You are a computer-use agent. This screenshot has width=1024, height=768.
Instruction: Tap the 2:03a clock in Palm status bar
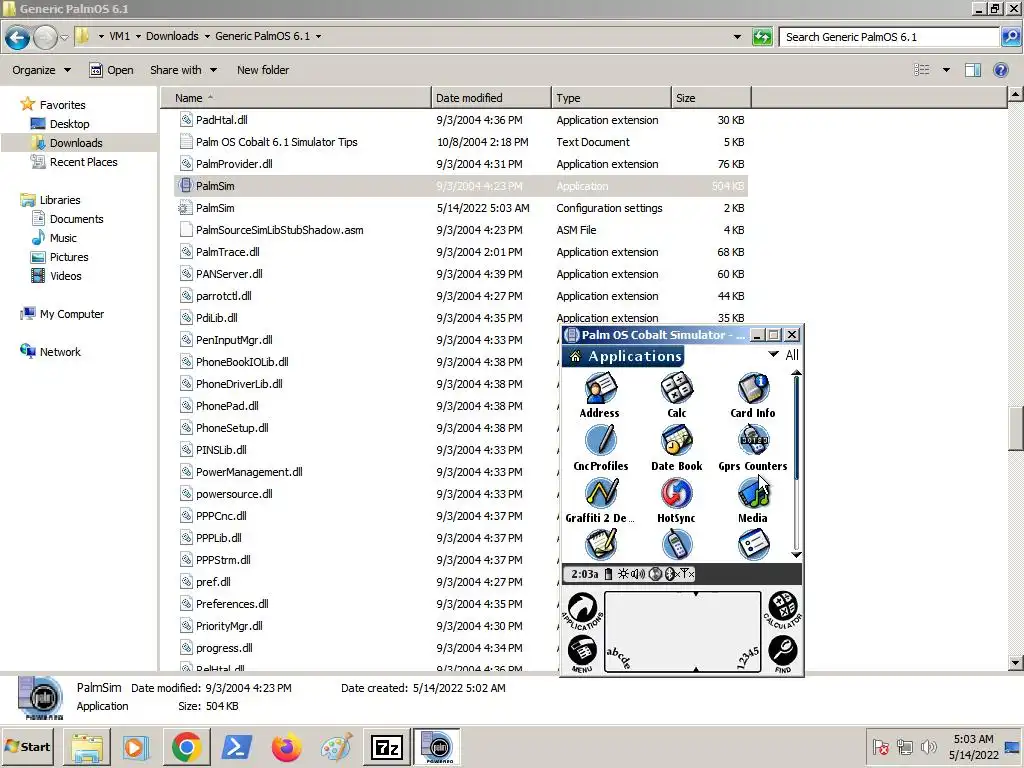[x=584, y=574]
